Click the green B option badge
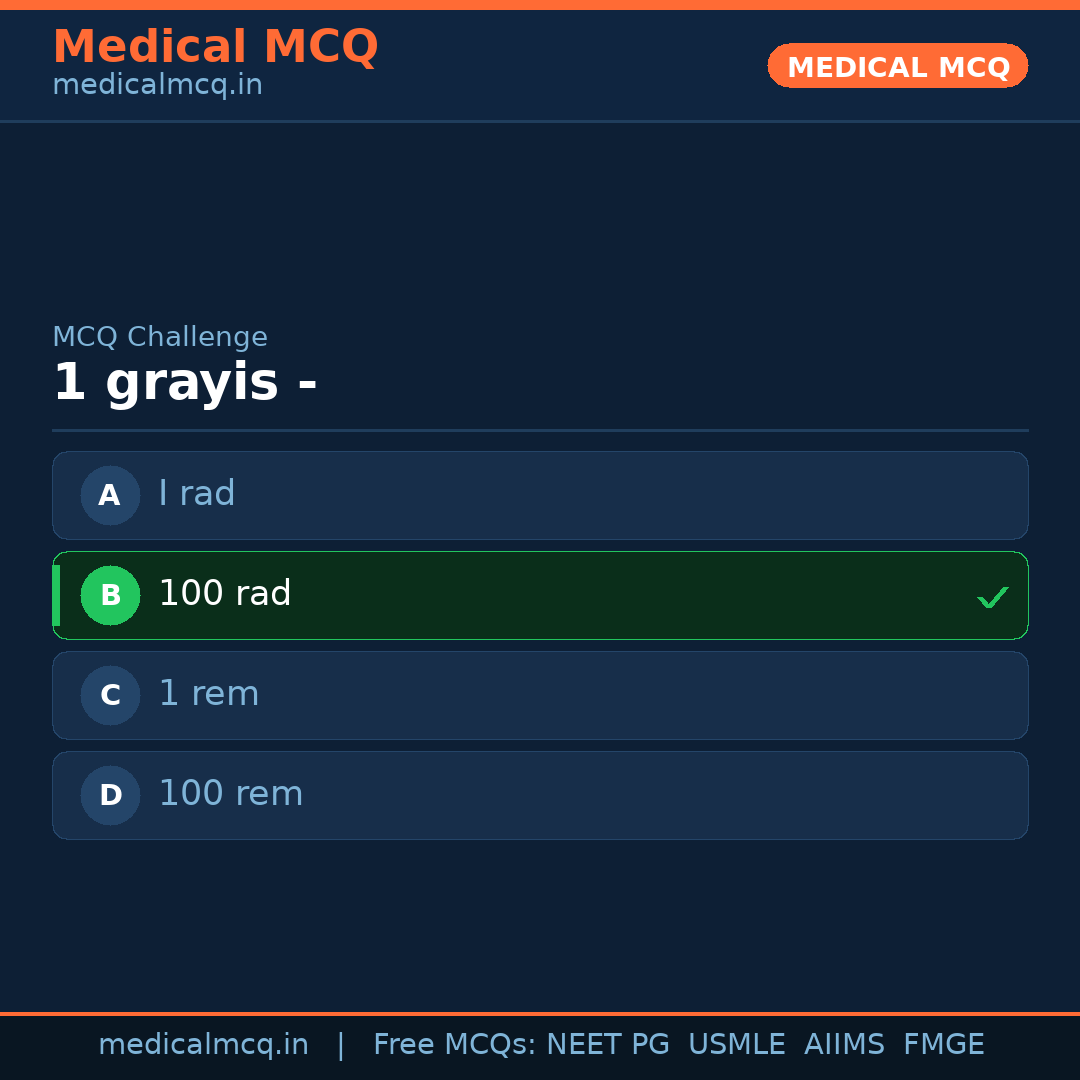This screenshot has height=1080, width=1080. pyautogui.click(x=110, y=595)
